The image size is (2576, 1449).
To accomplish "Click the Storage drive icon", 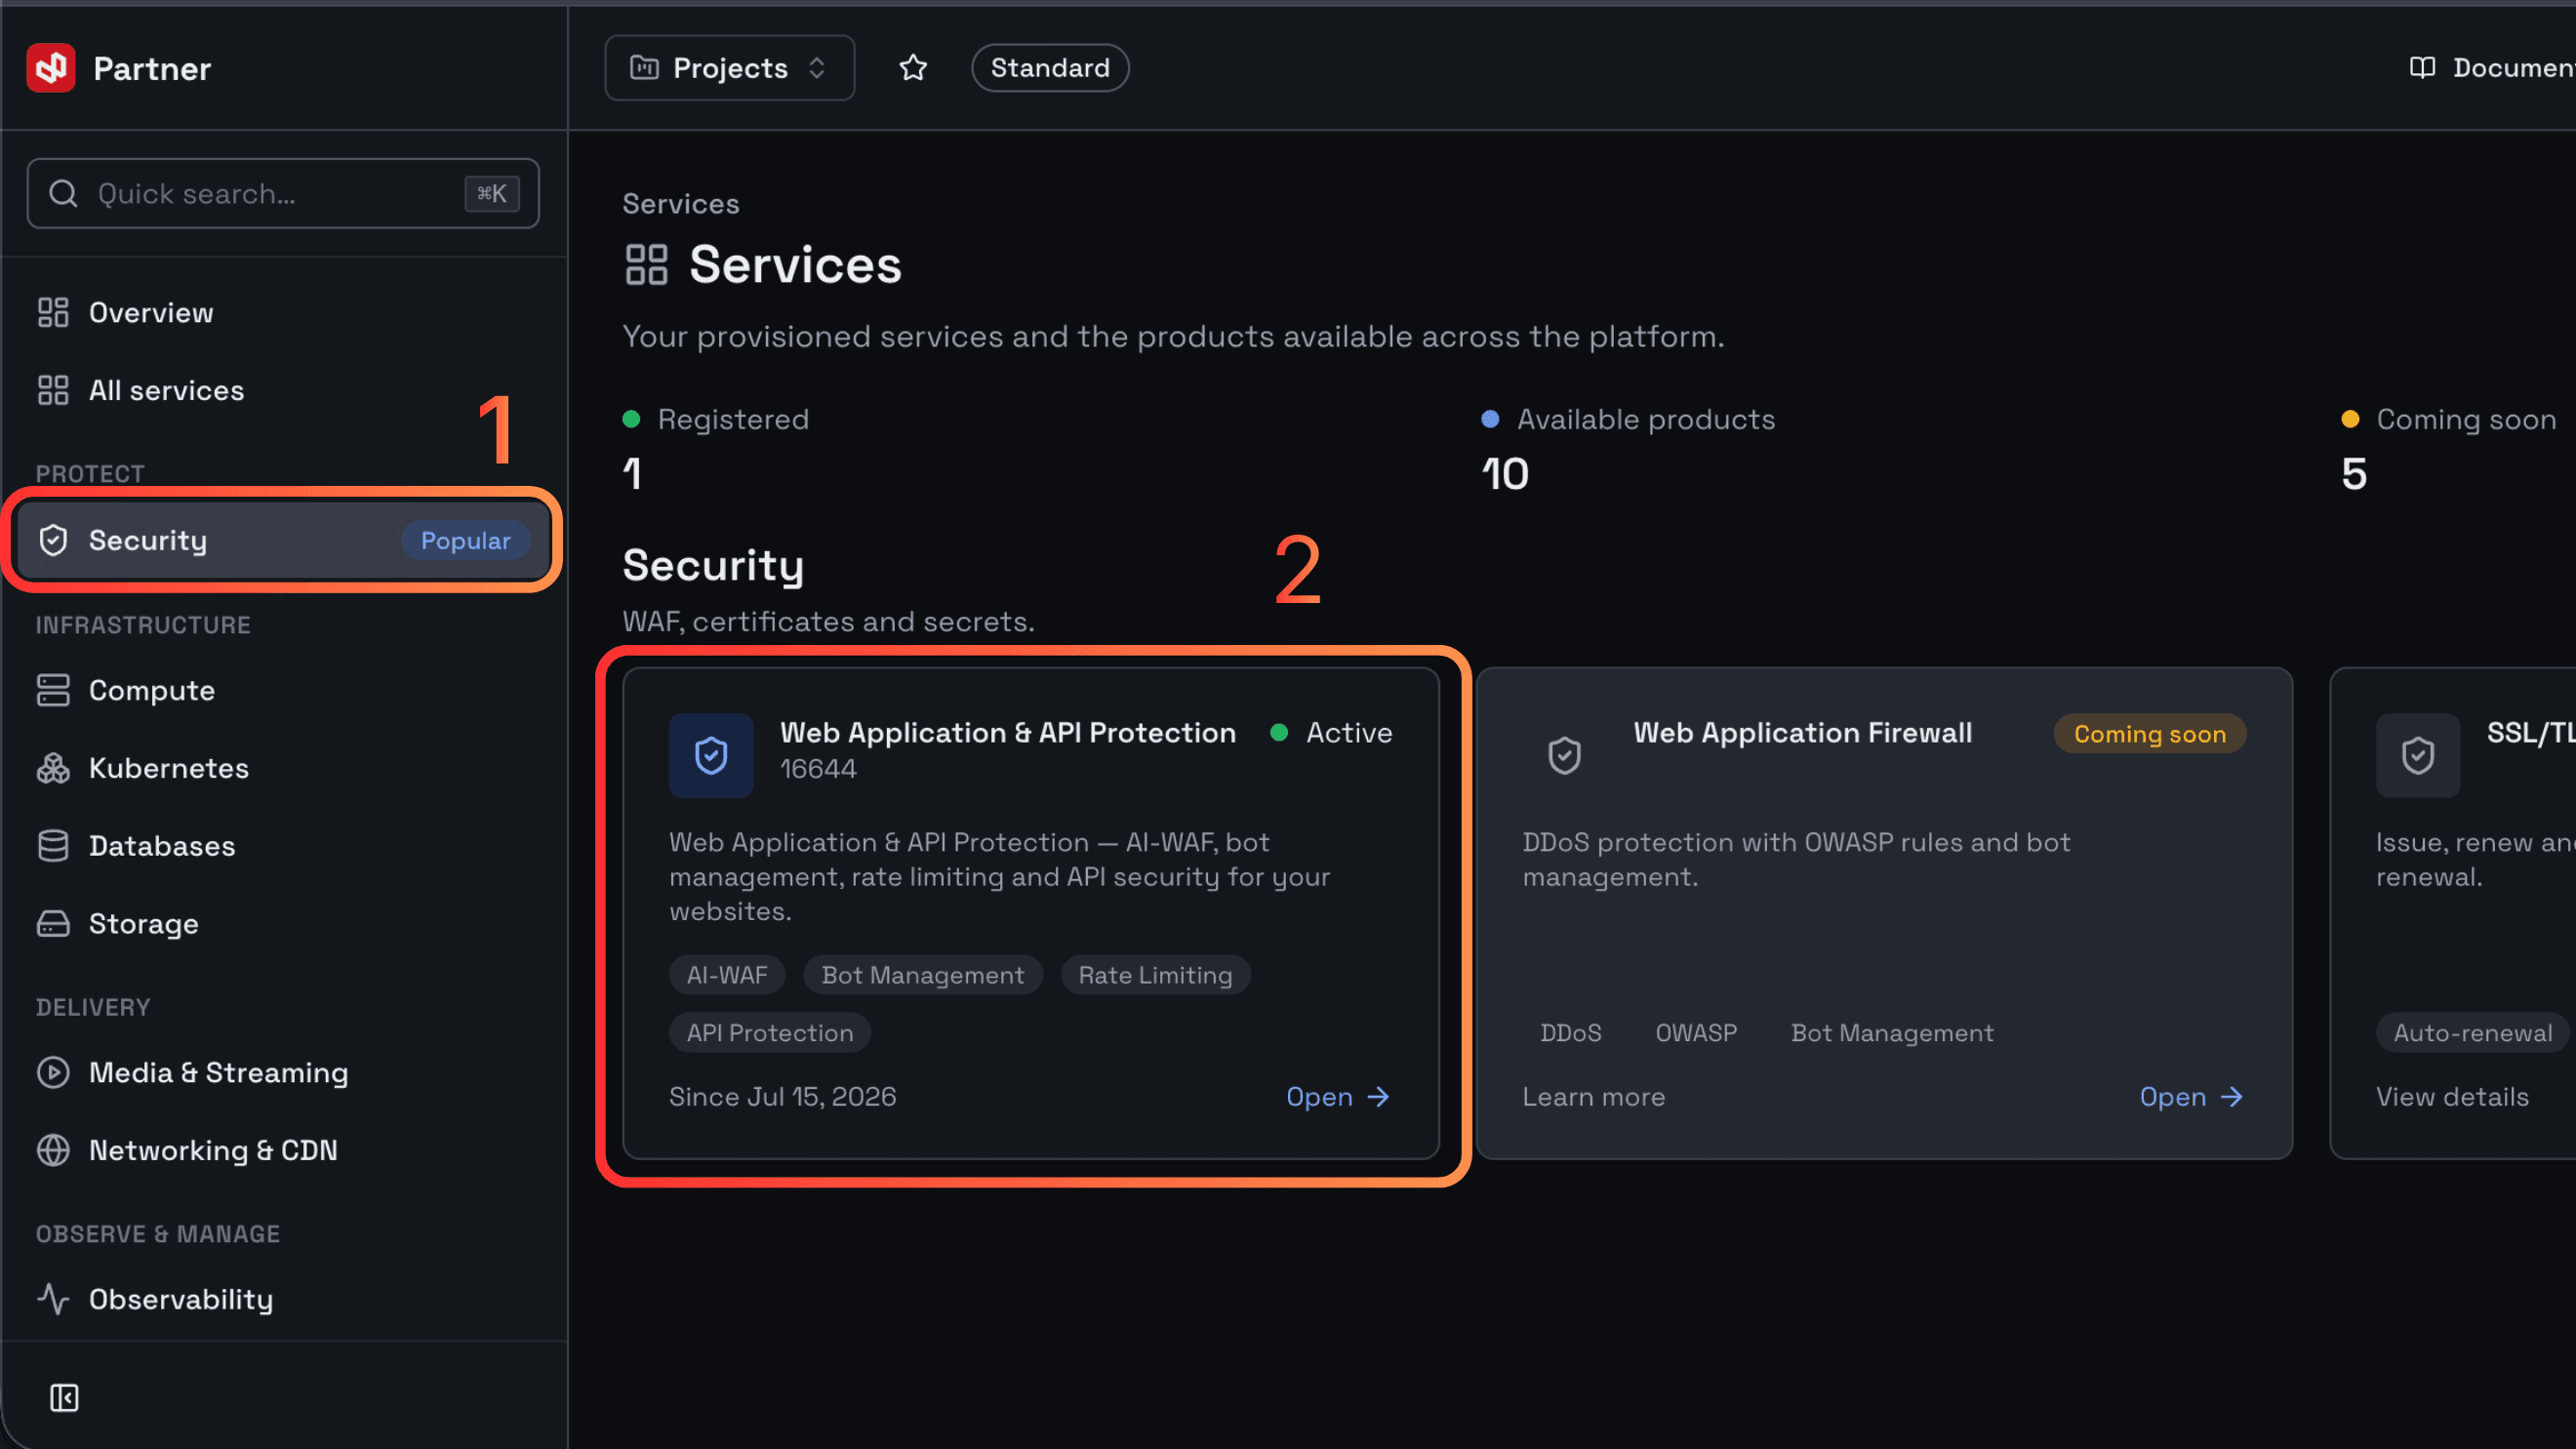I will point(53,924).
